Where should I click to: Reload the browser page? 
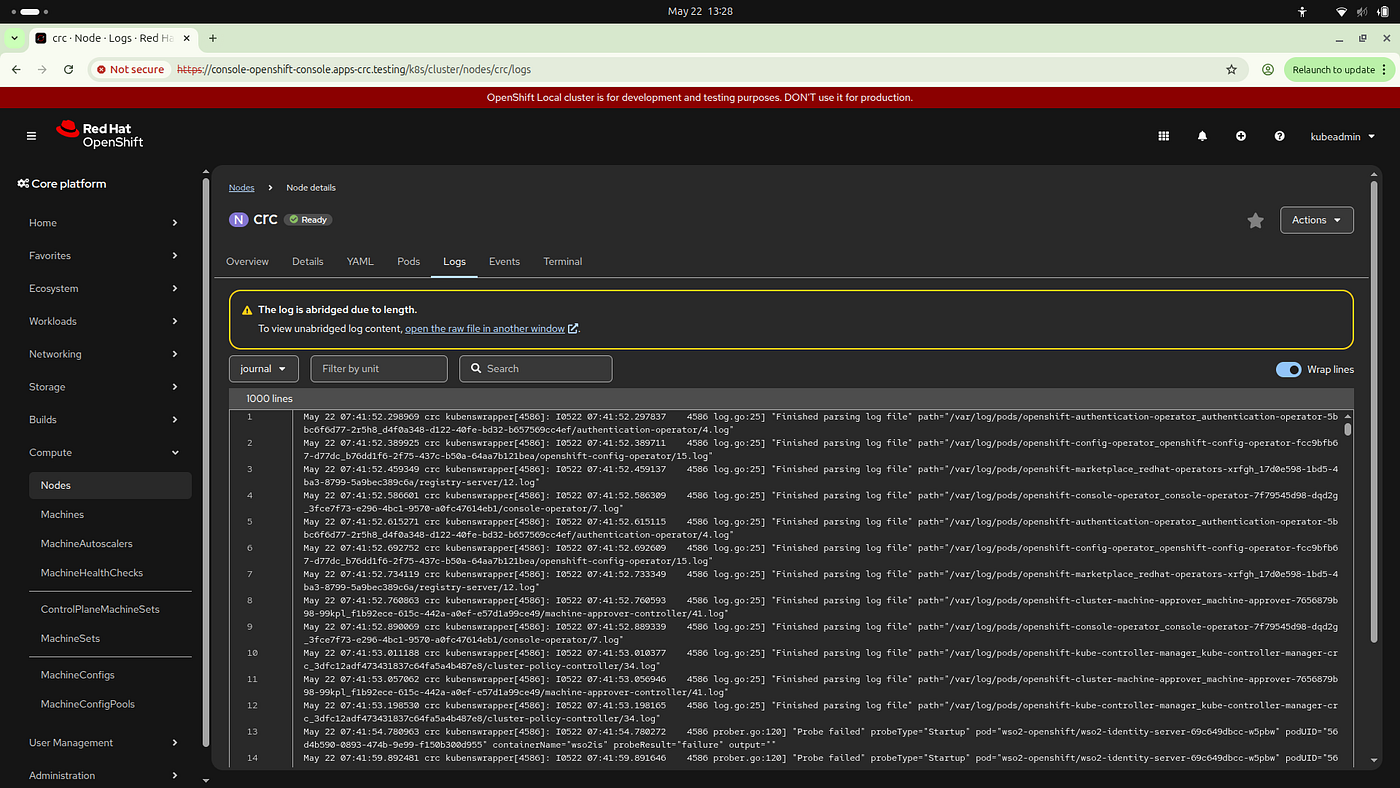pyautogui.click(x=68, y=70)
